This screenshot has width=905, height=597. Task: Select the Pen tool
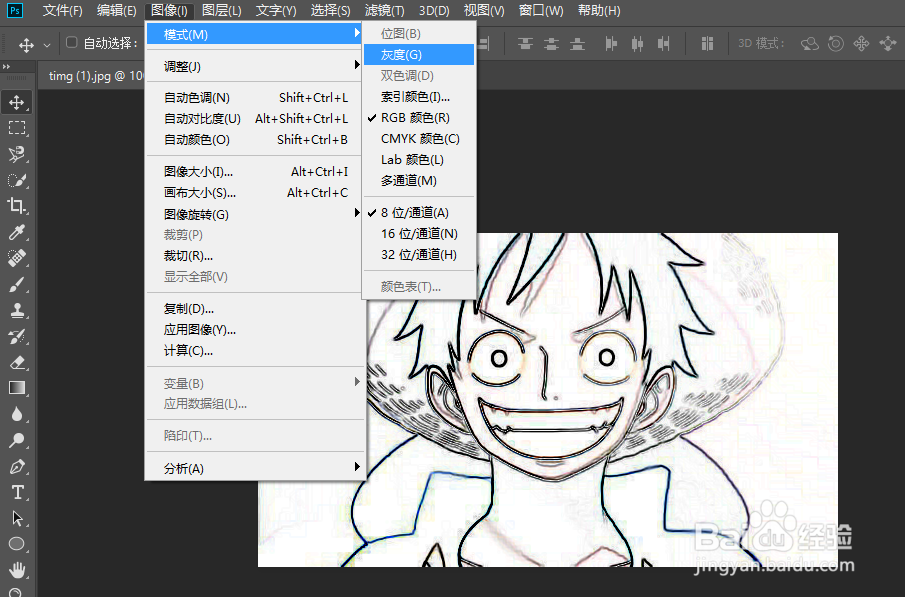(17, 466)
